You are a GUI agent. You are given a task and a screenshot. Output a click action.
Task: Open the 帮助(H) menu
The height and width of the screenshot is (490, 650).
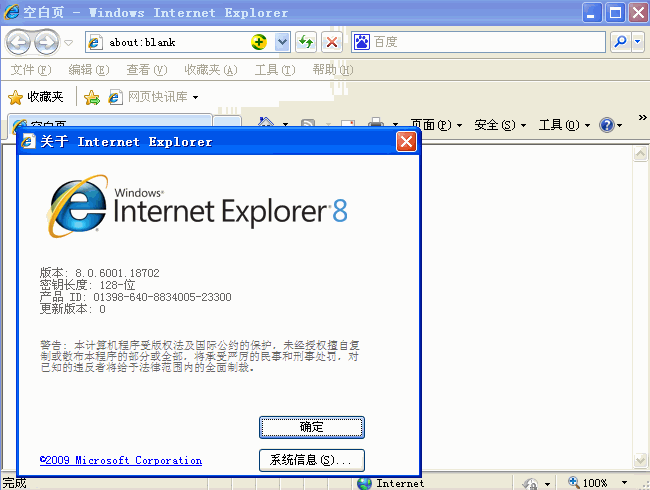(x=333, y=70)
